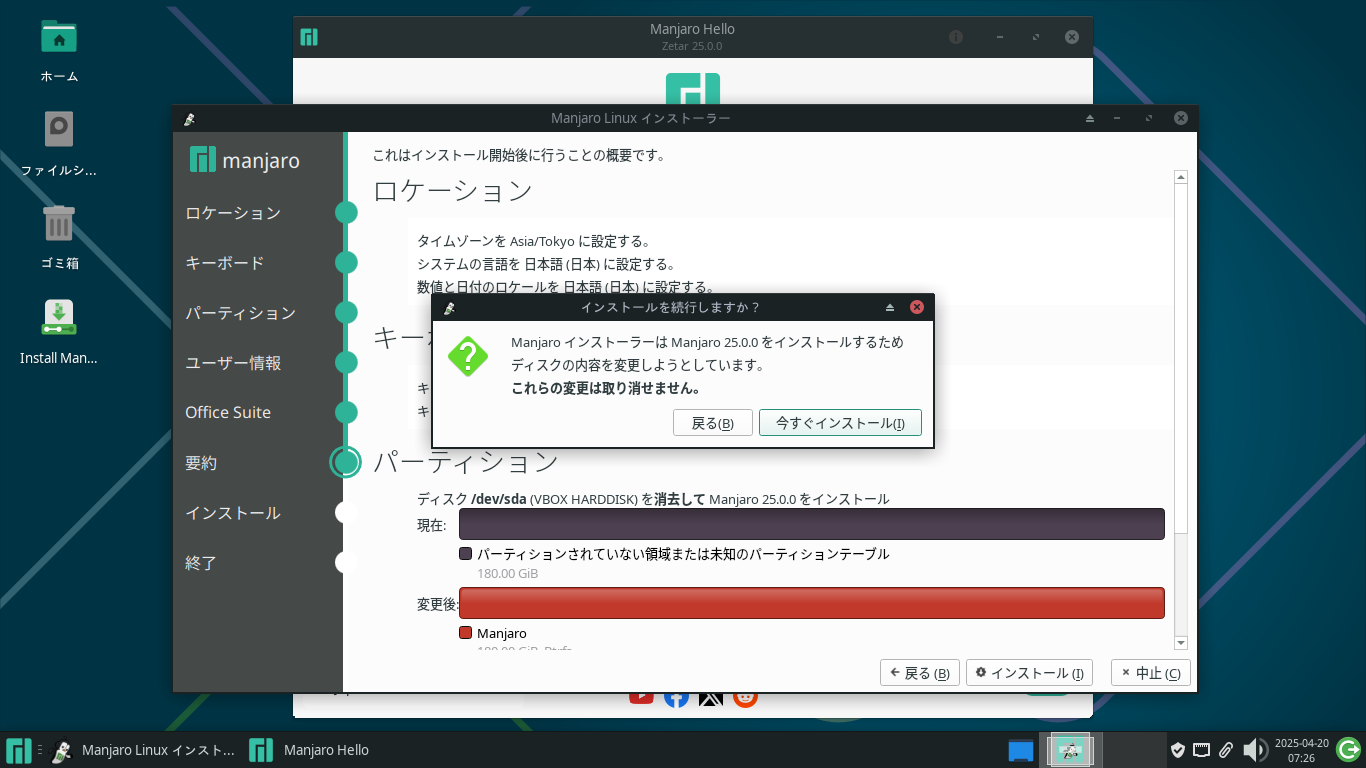Click the Manjaro start menu icon in taskbar
The width and height of the screenshot is (1366, 768).
point(19,750)
